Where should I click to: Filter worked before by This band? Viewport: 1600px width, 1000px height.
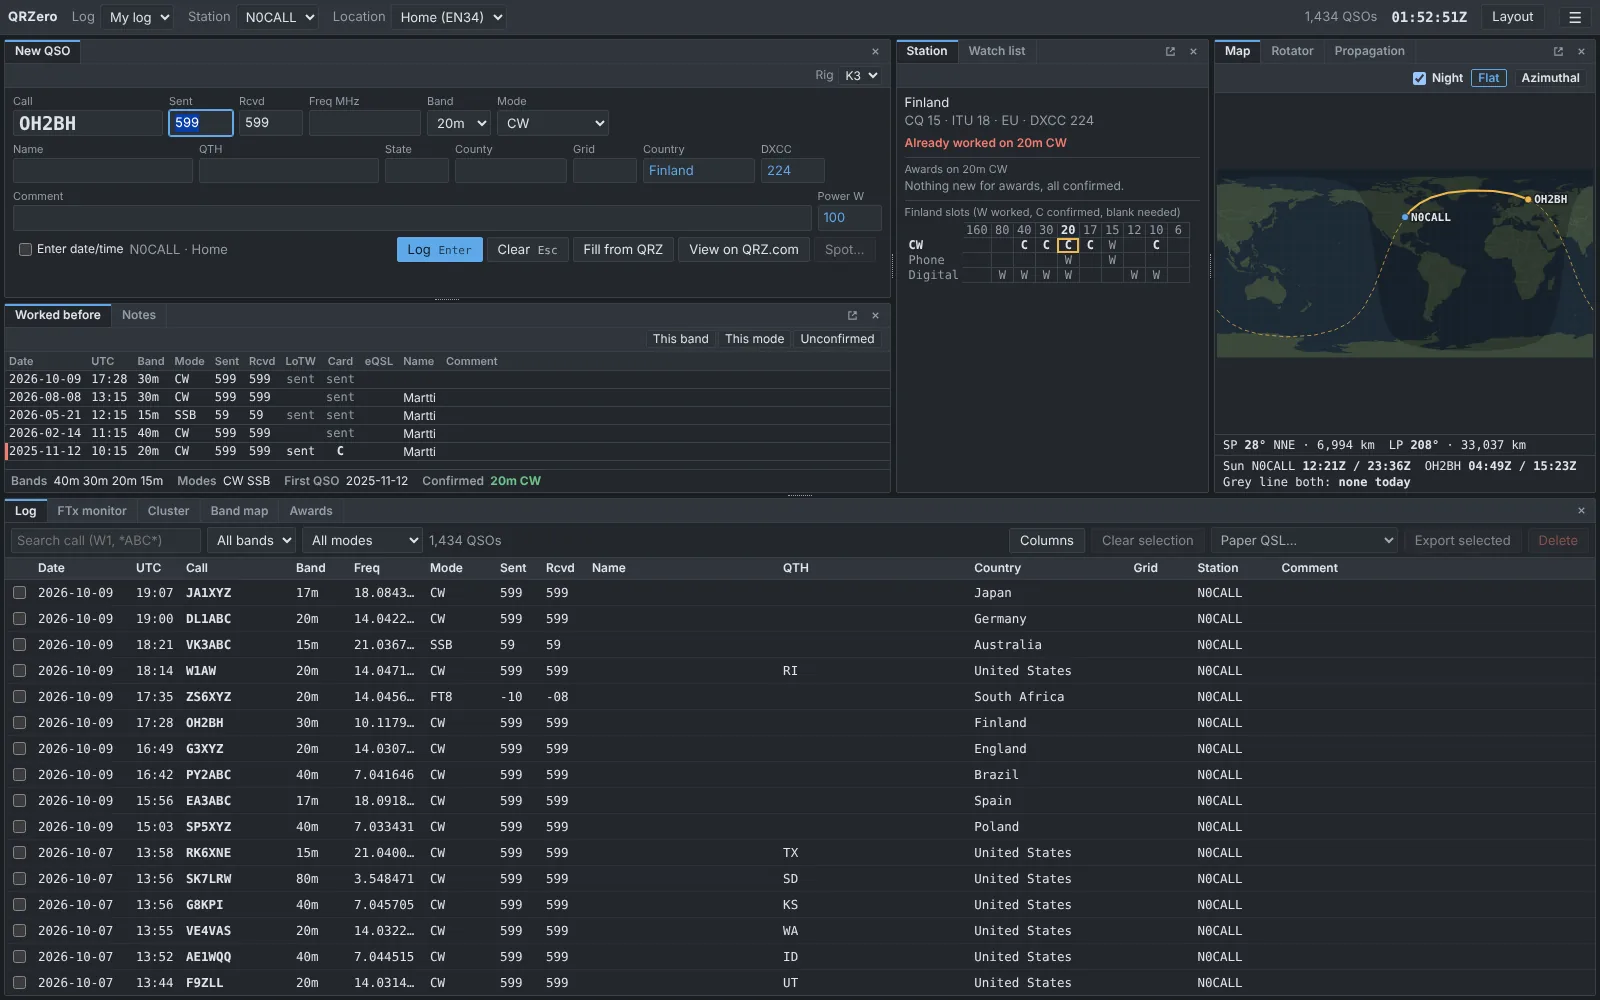680,339
